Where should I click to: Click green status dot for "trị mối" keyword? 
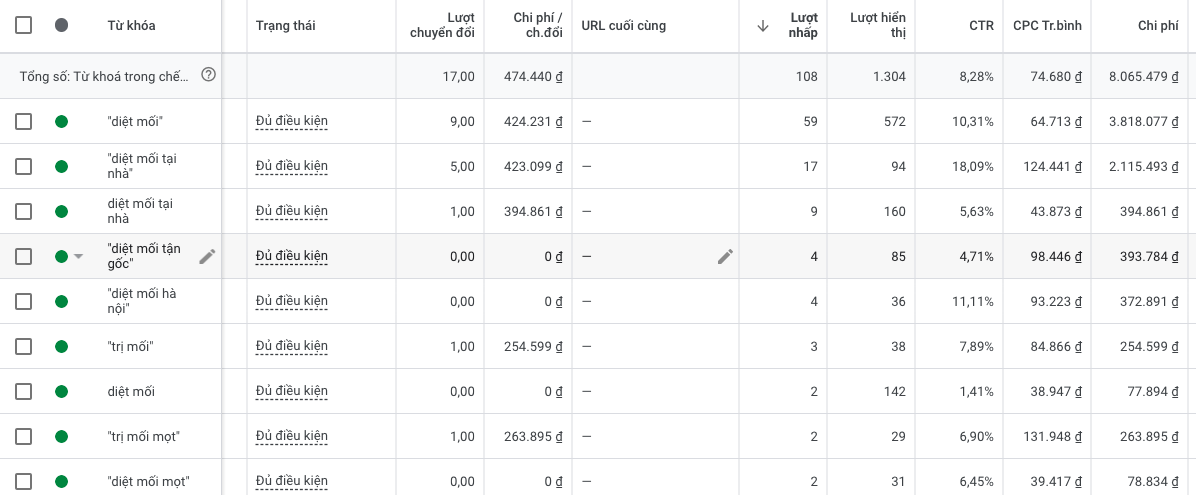point(62,346)
